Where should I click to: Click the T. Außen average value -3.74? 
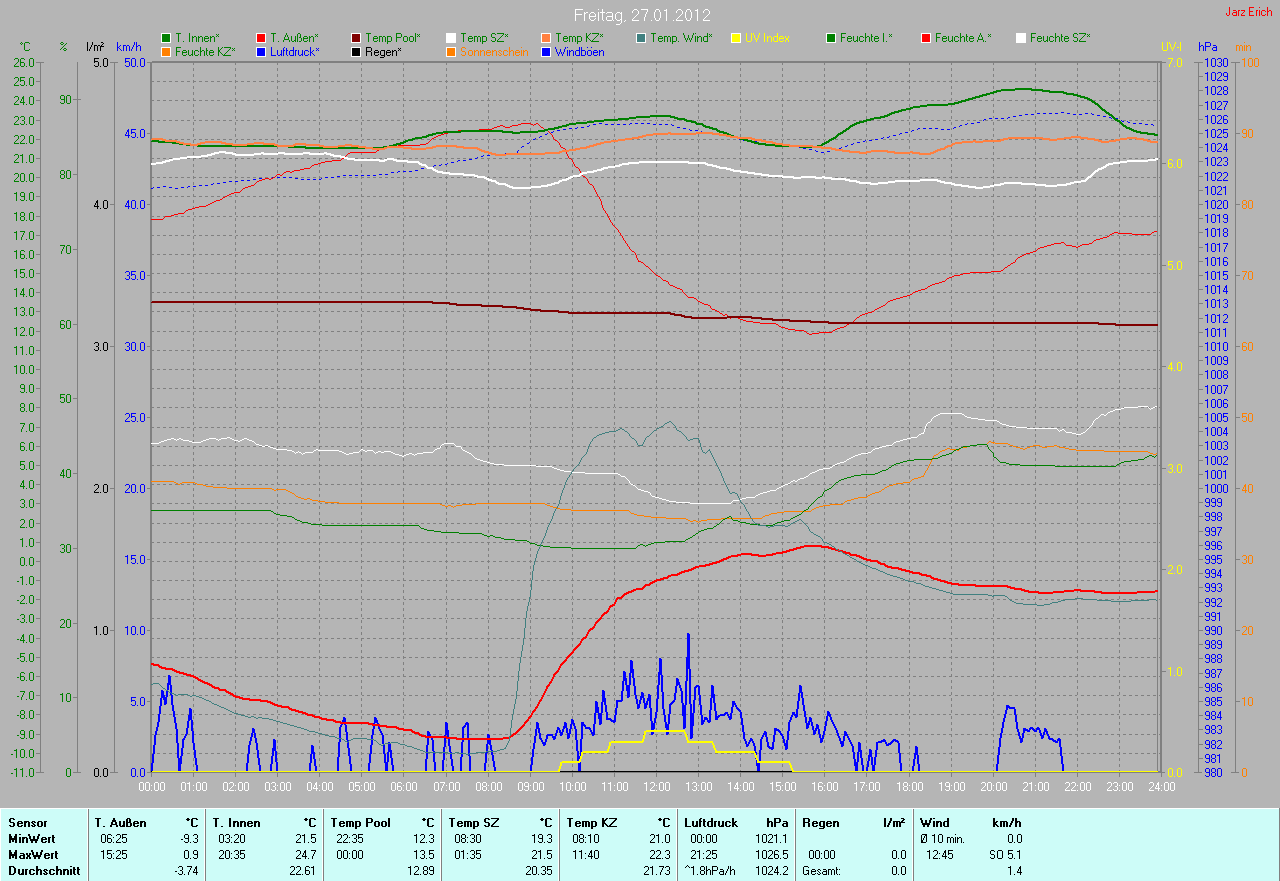coord(184,871)
